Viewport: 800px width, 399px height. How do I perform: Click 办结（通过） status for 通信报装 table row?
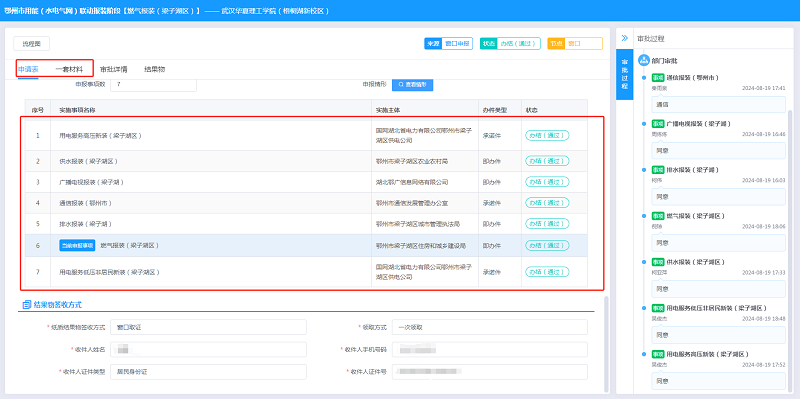(547, 203)
